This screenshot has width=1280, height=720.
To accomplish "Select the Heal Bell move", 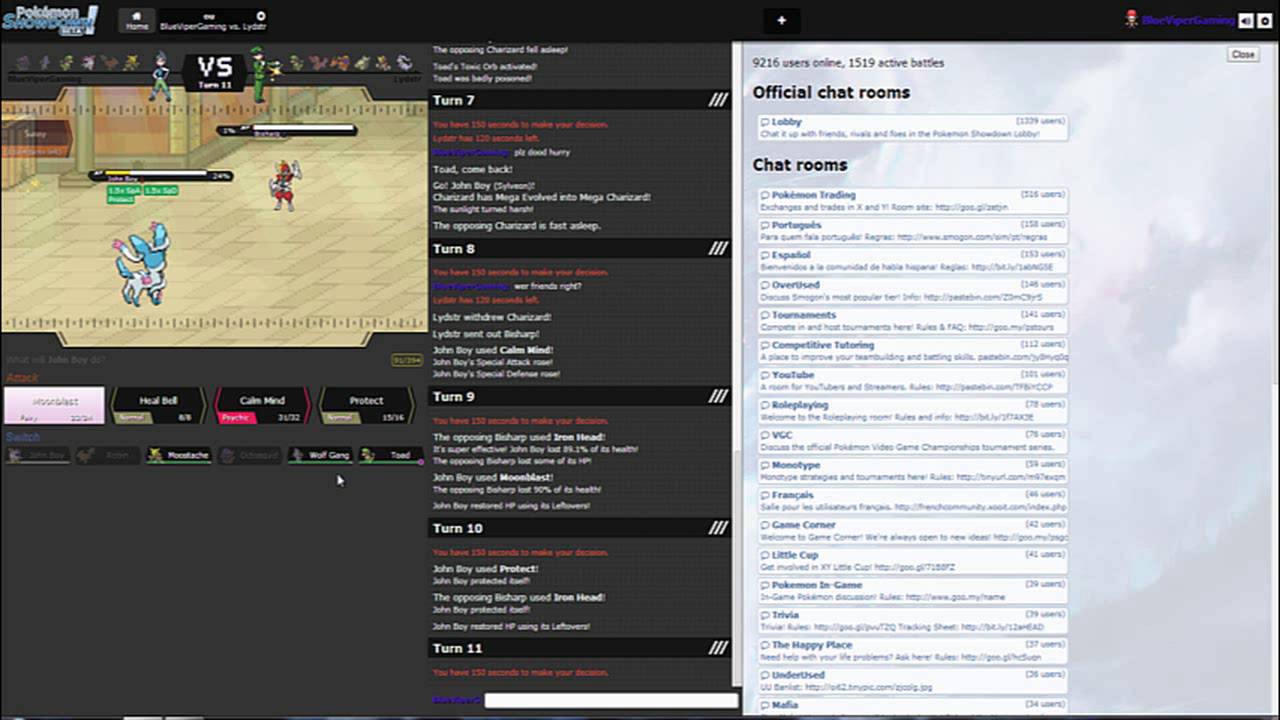I will click(158, 405).
